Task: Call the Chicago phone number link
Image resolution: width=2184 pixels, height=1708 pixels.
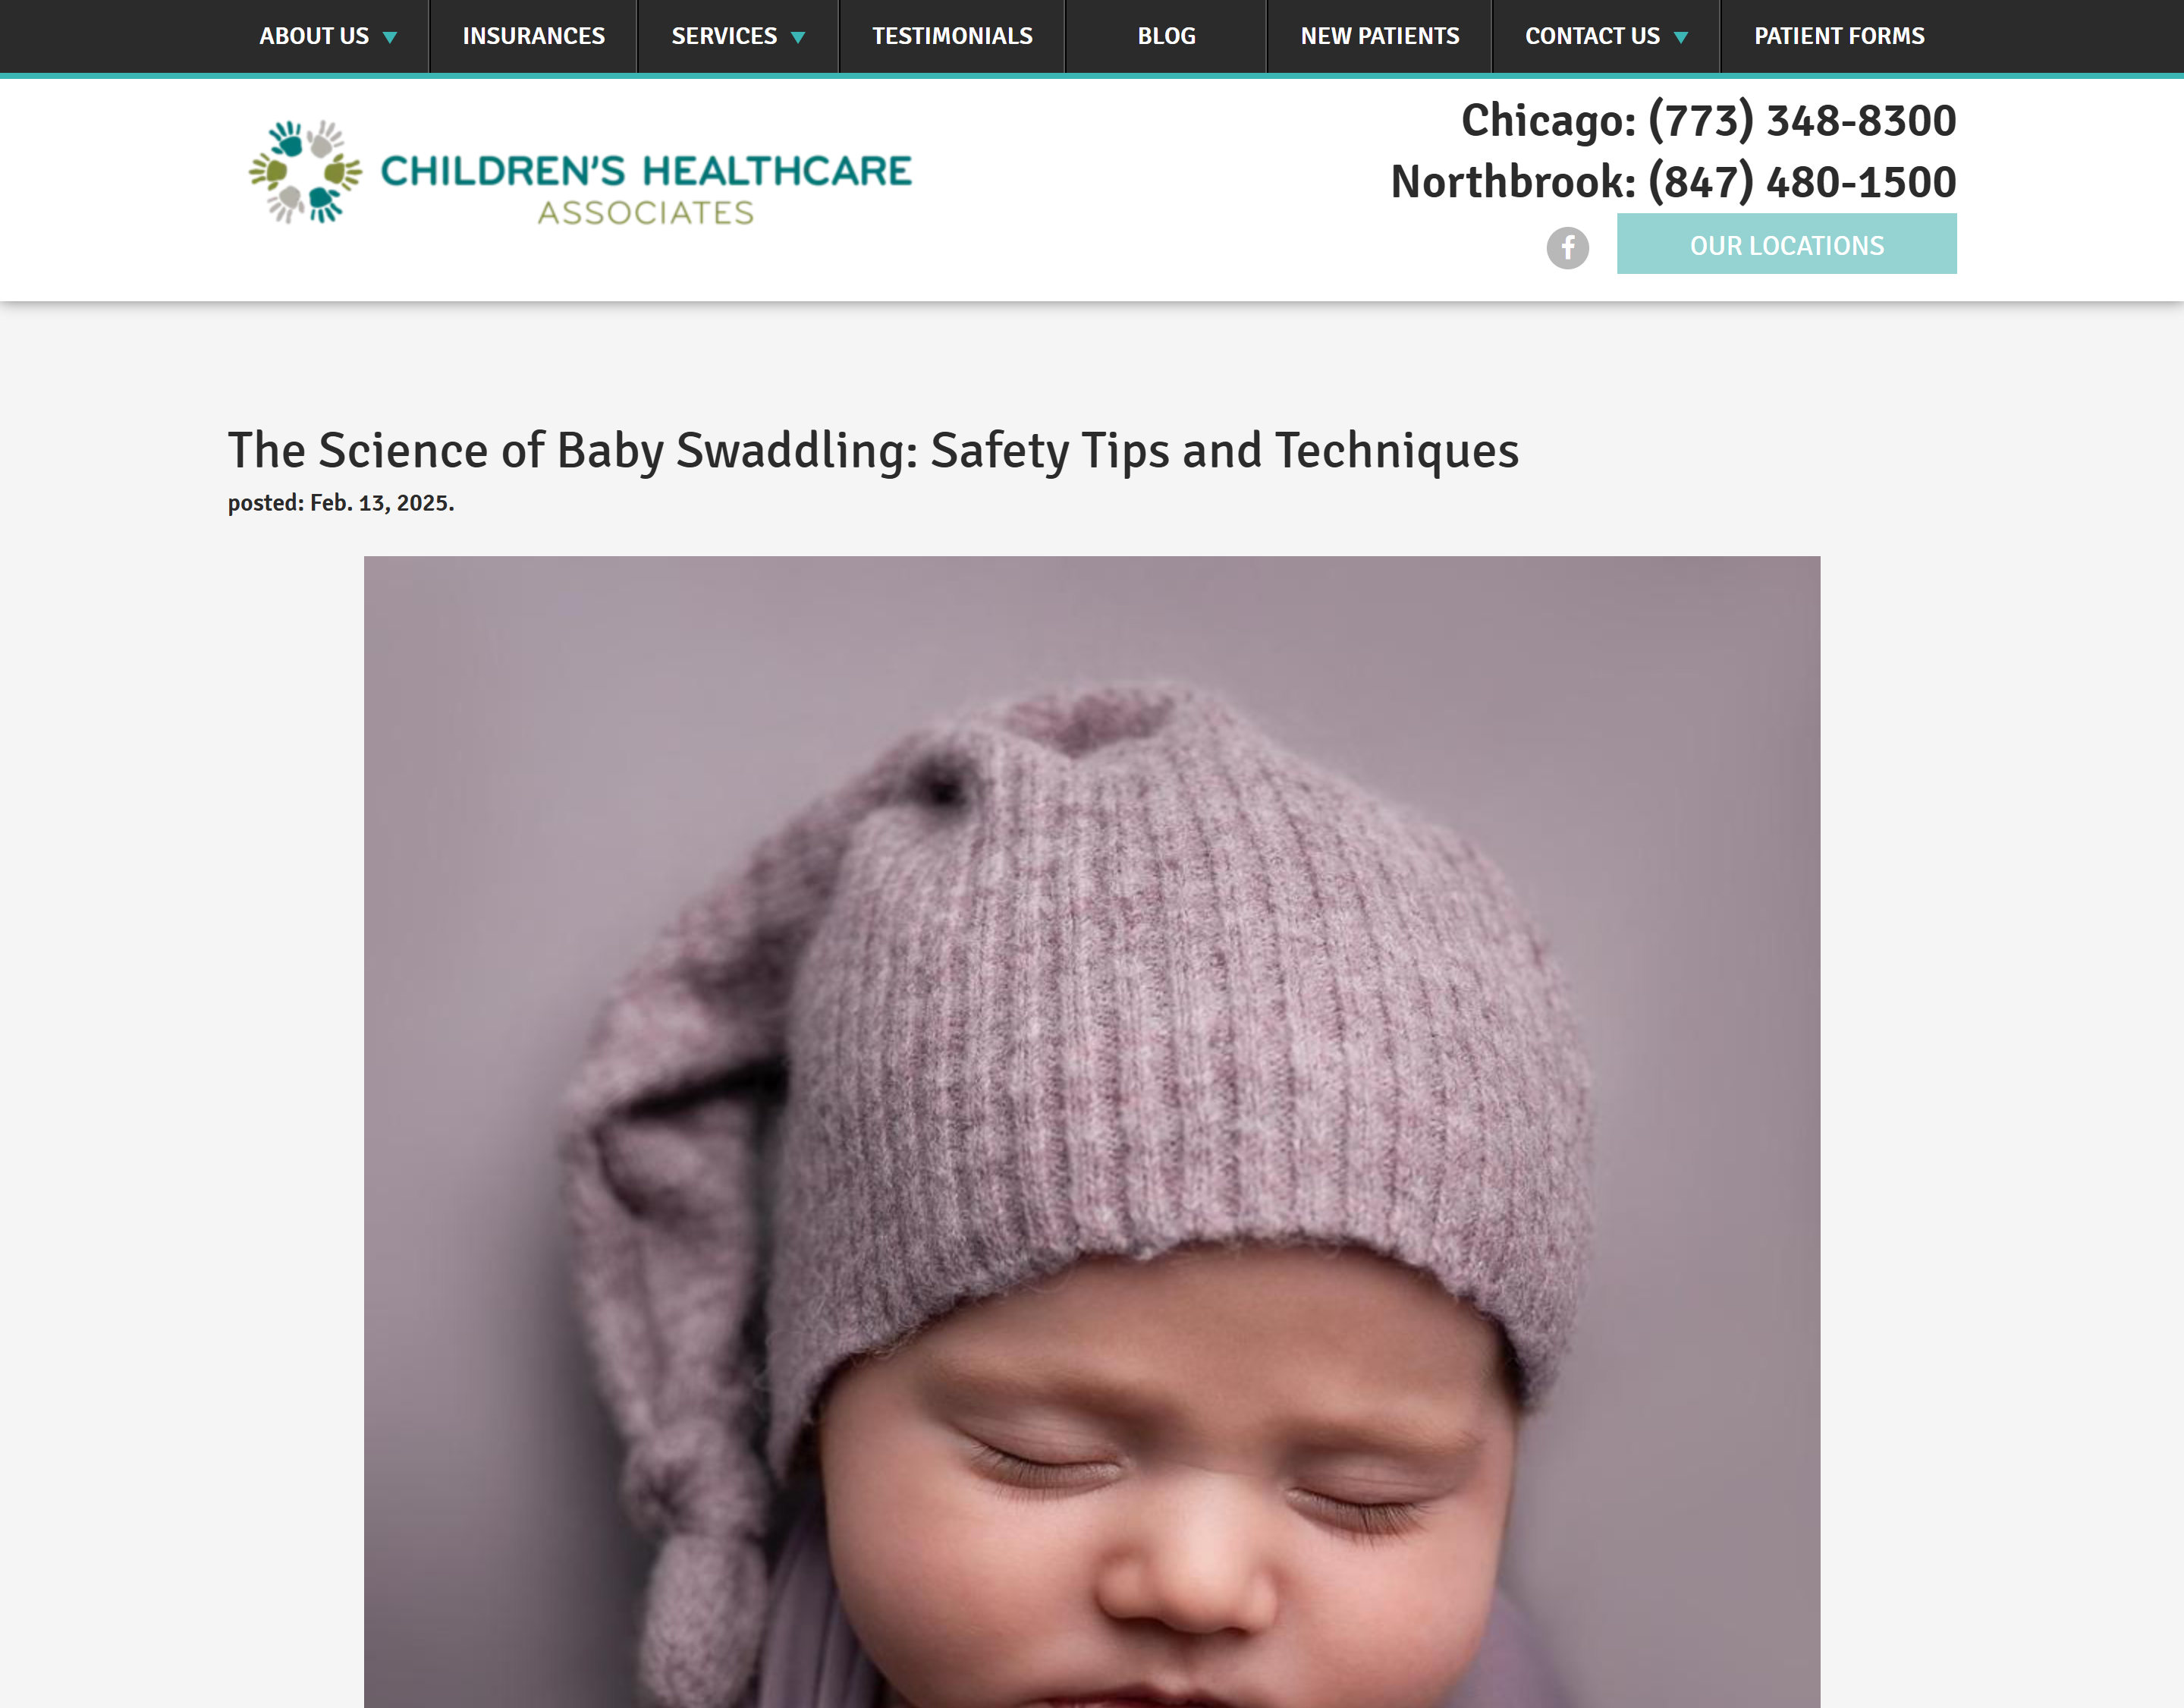Action: coord(1802,120)
